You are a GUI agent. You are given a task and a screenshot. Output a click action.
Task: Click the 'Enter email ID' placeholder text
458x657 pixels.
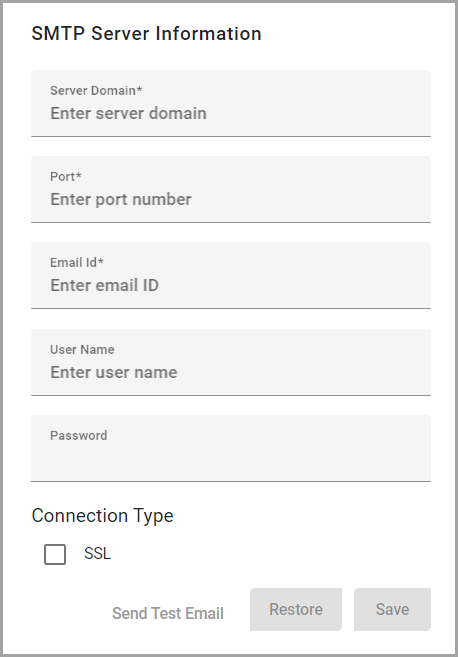tap(104, 285)
